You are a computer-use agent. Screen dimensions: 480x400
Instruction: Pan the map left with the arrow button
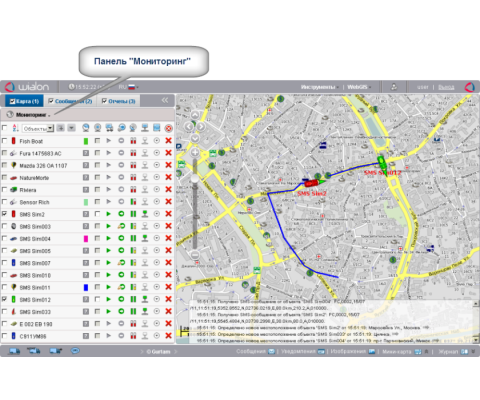click(189, 127)
